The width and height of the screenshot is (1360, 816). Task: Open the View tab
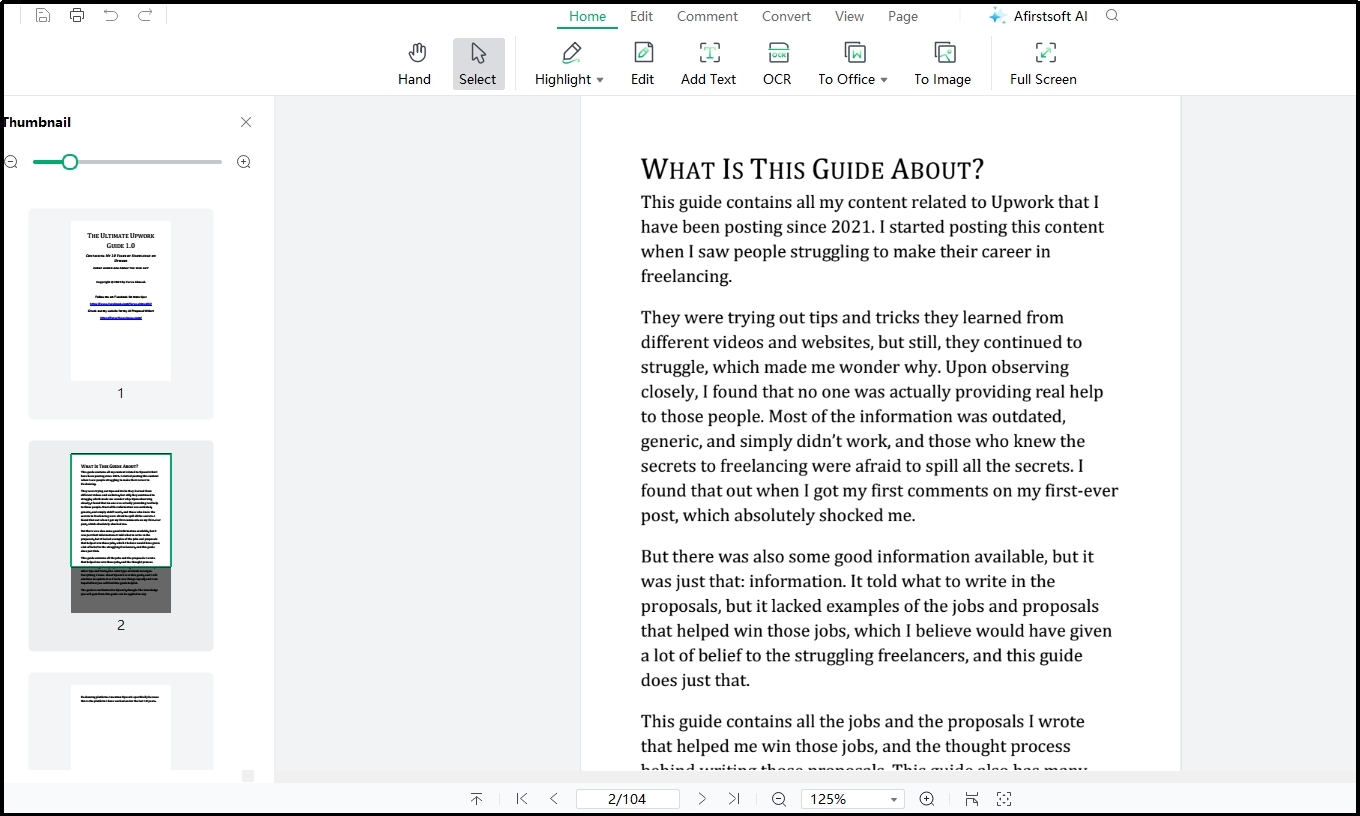point(849,16)
